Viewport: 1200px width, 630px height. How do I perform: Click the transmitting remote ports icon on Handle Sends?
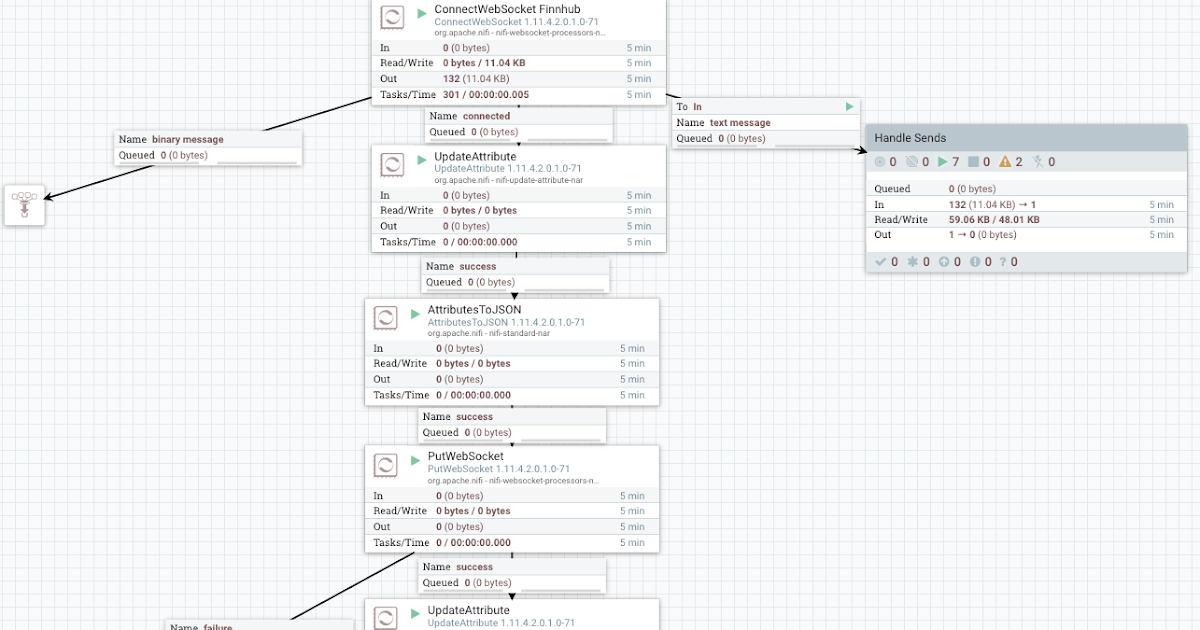(882, 161)
